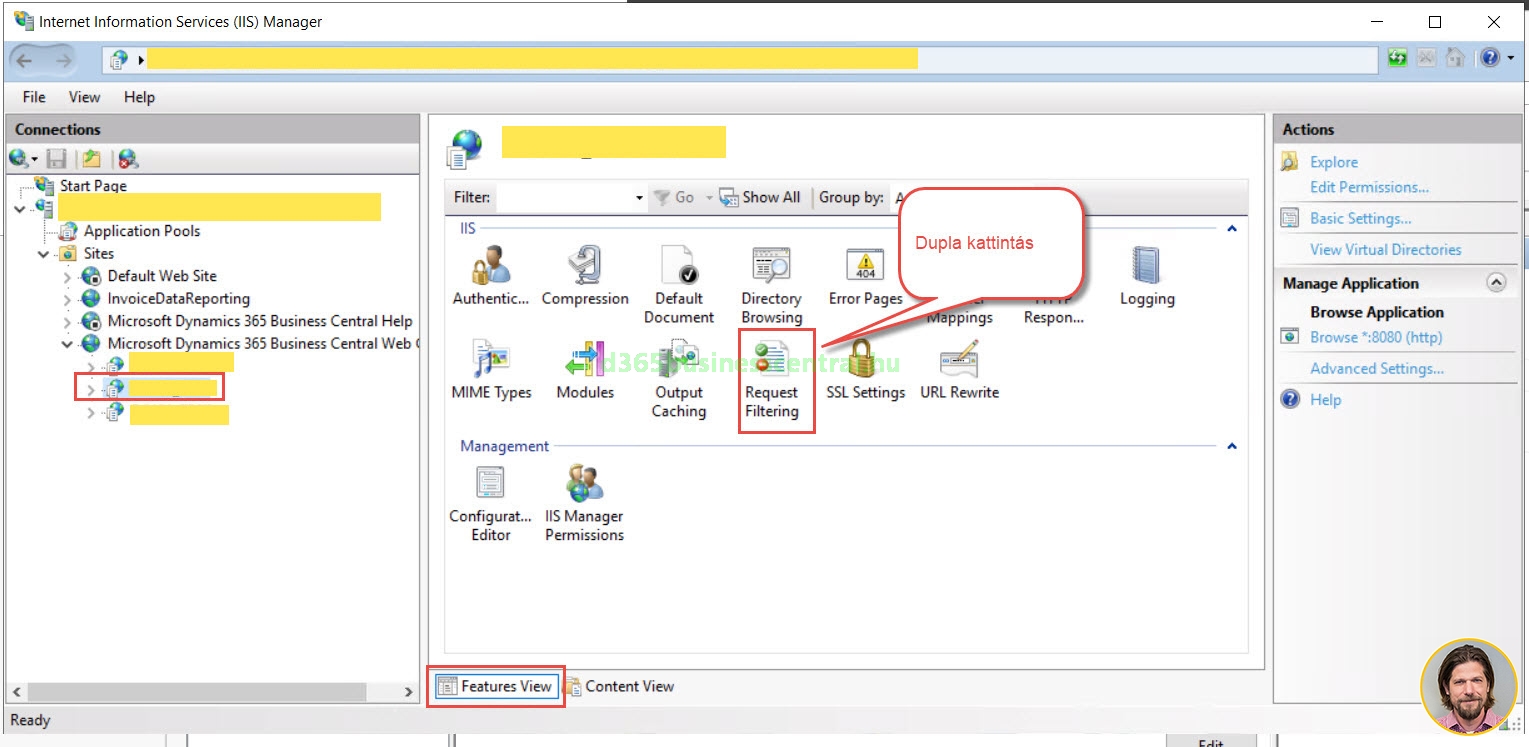
Task: Expand the Default Web Site node
Action: (x=67, y=277)
